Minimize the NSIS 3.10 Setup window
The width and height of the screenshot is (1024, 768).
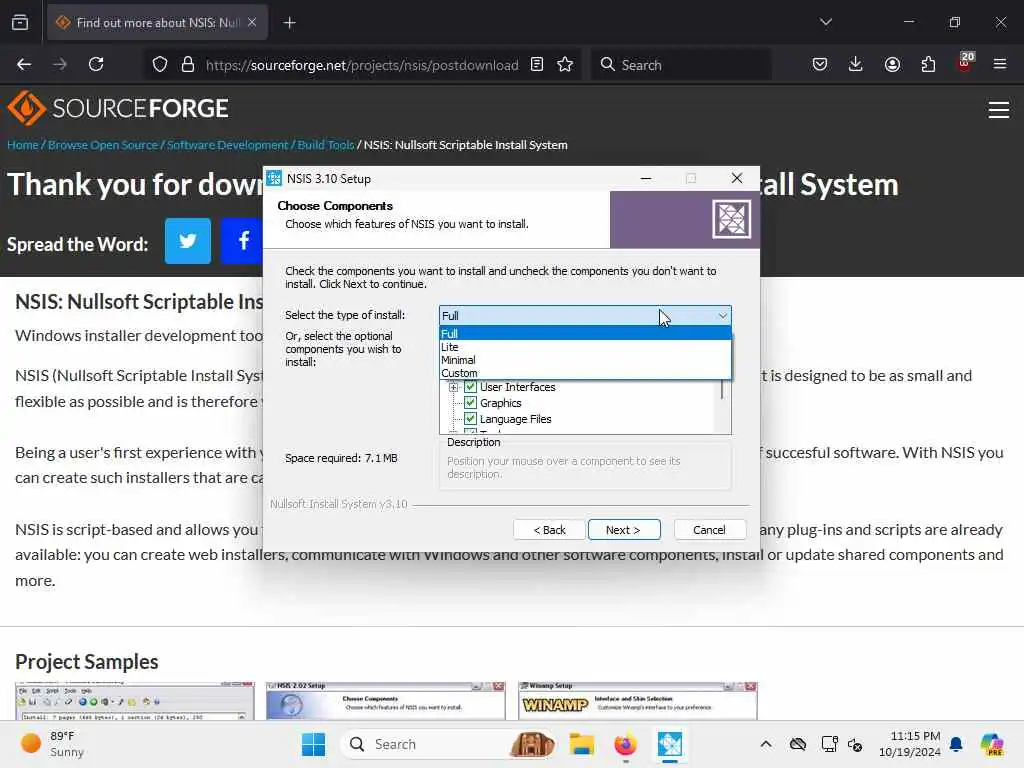tap(646, 178)
